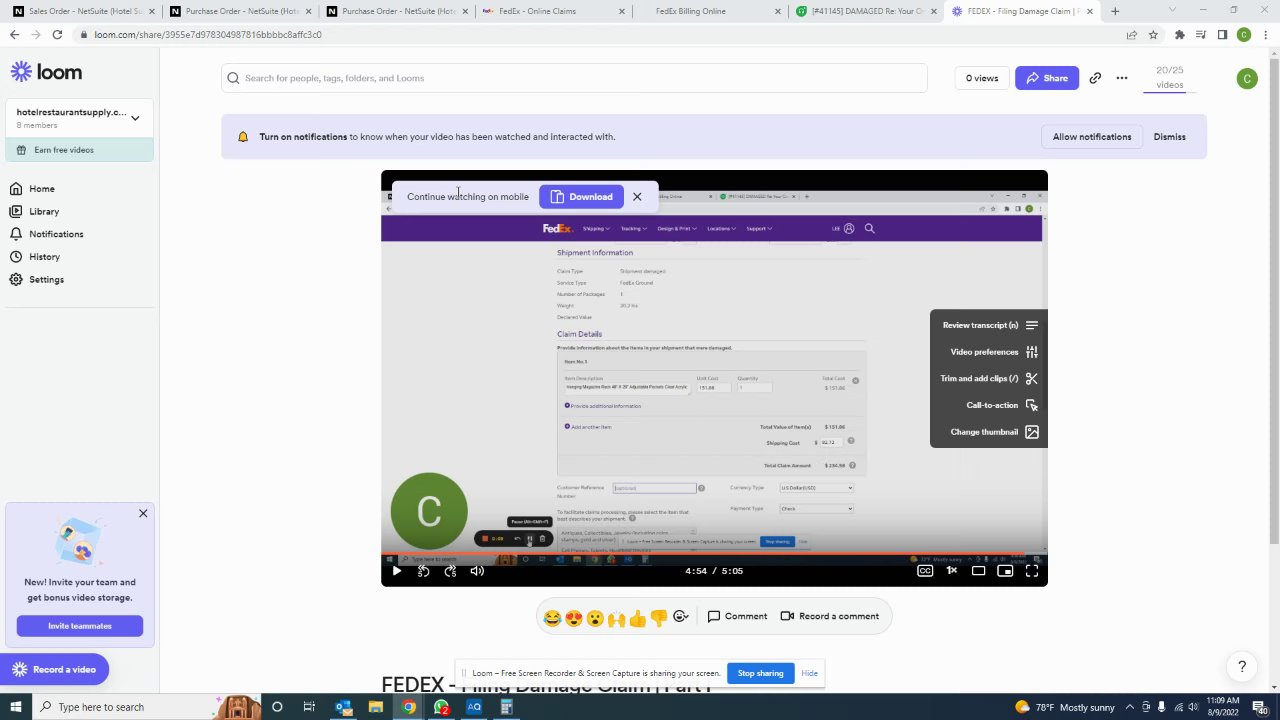Screen dimensions: 1280x720
Task: React with heart-eyes emoji
Action: [573, 617]
